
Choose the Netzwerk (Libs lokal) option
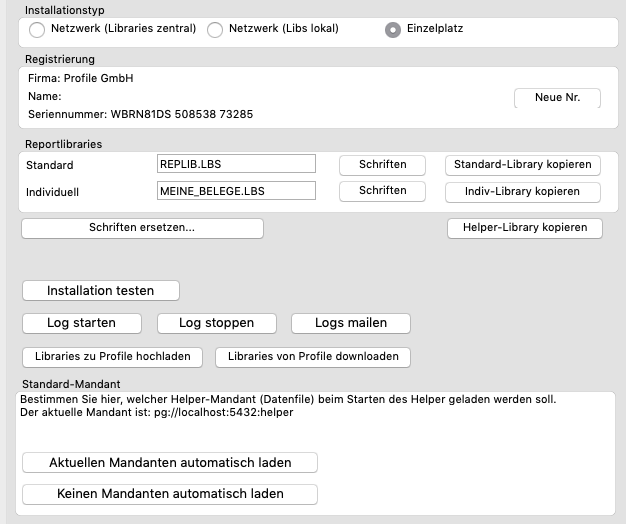(215, 30)
